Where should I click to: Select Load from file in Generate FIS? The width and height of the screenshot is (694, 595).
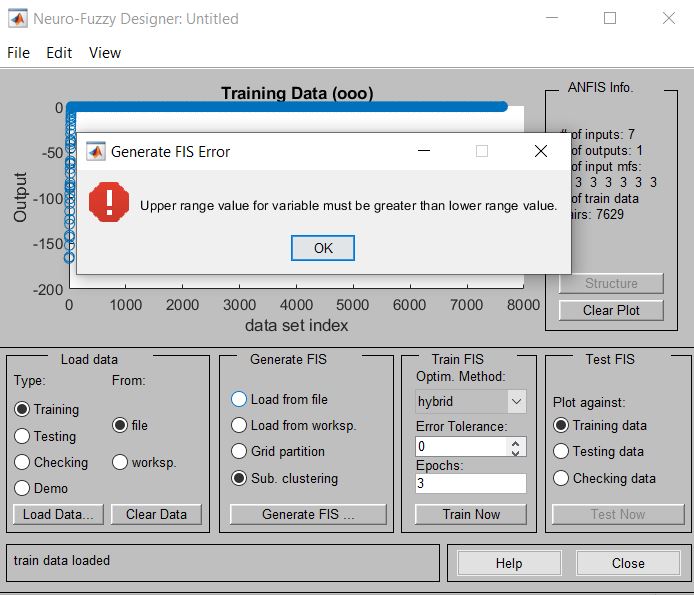(239, 399)
